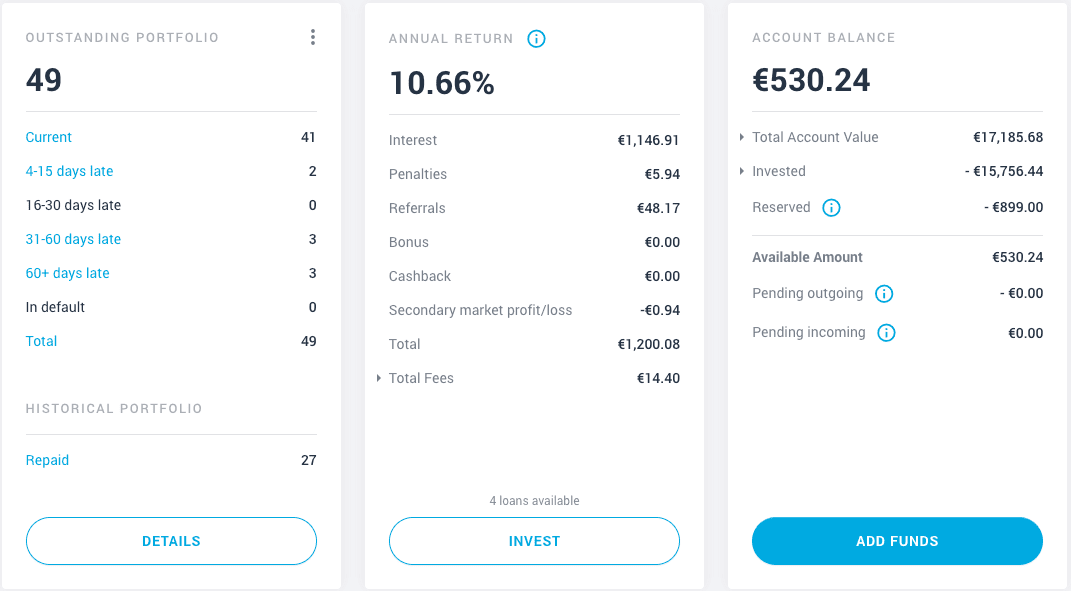Click the Total Account Value label
Screen dimensions: 1071x591
click(x=815, y=137)
